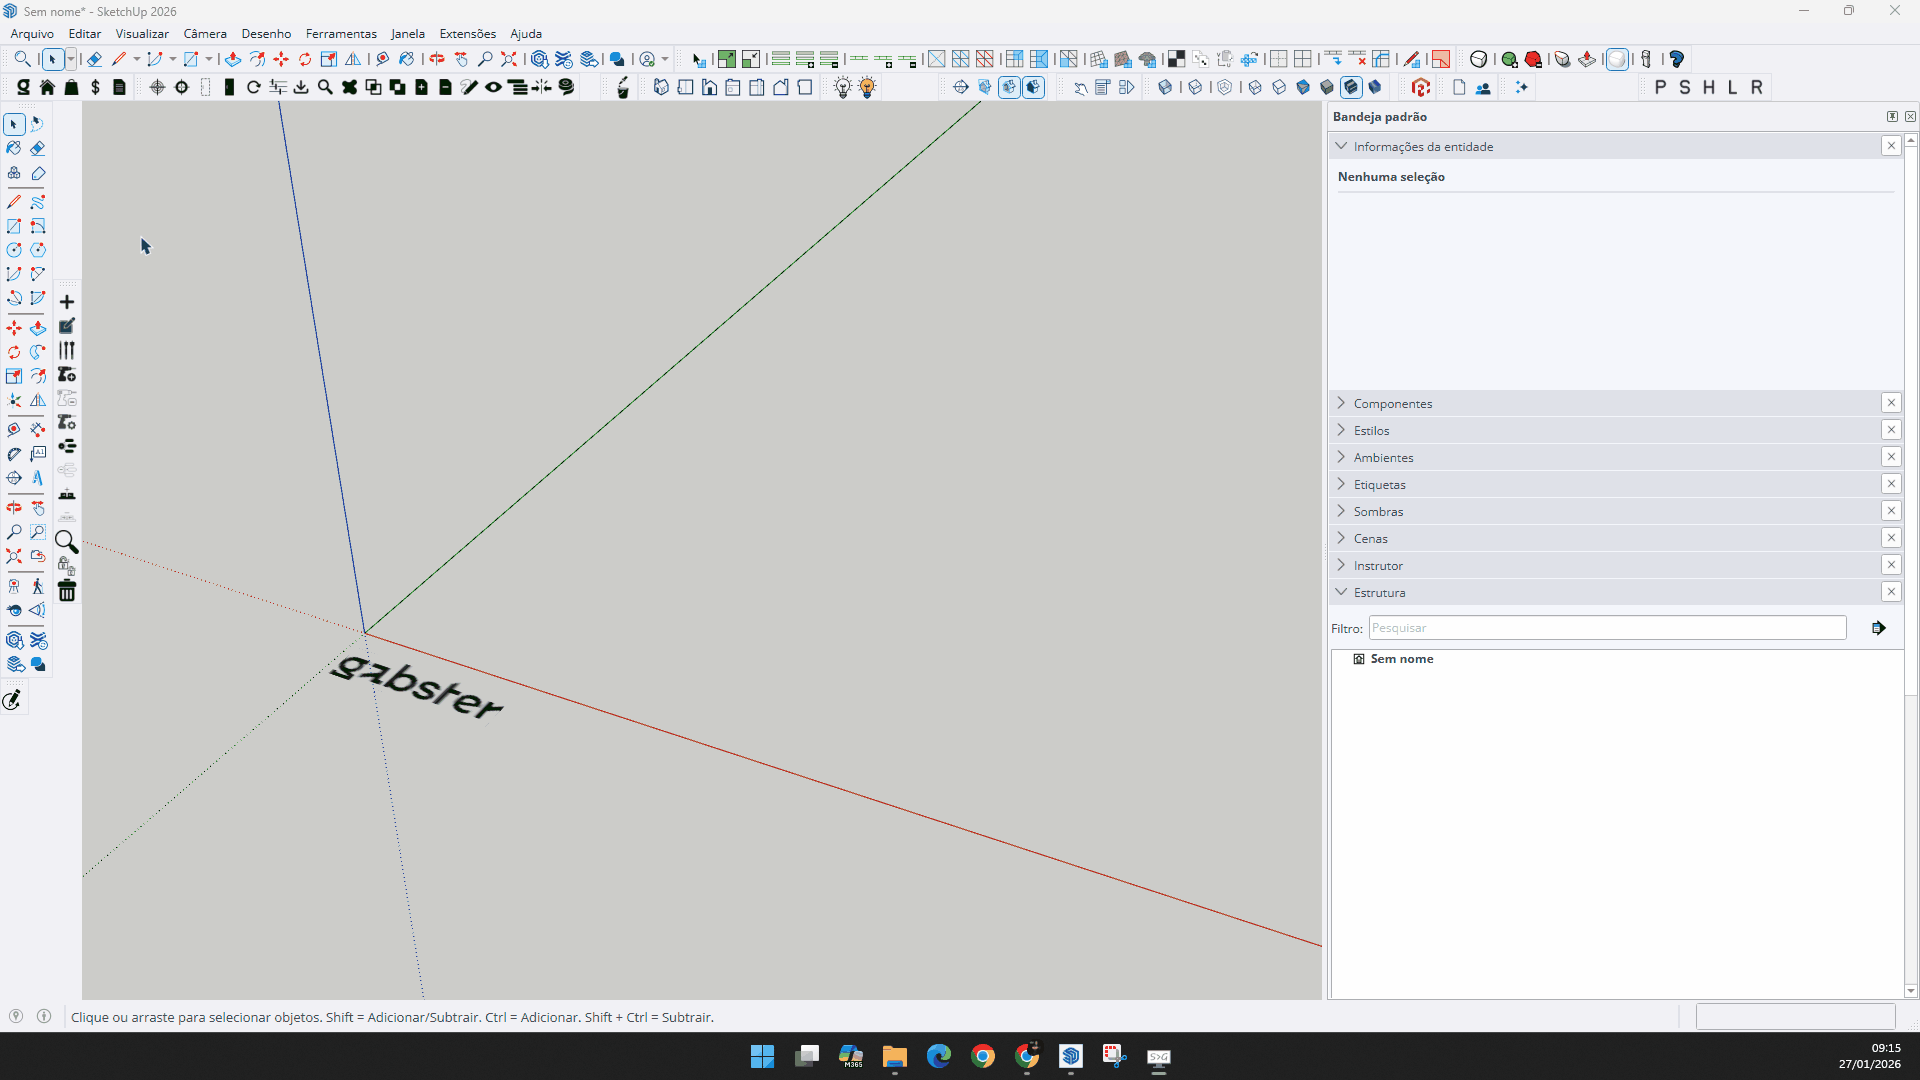This screenshot has width=1920, height=1080.
Task: Click the 3D Text tool icon
Action: coord(38,478)
